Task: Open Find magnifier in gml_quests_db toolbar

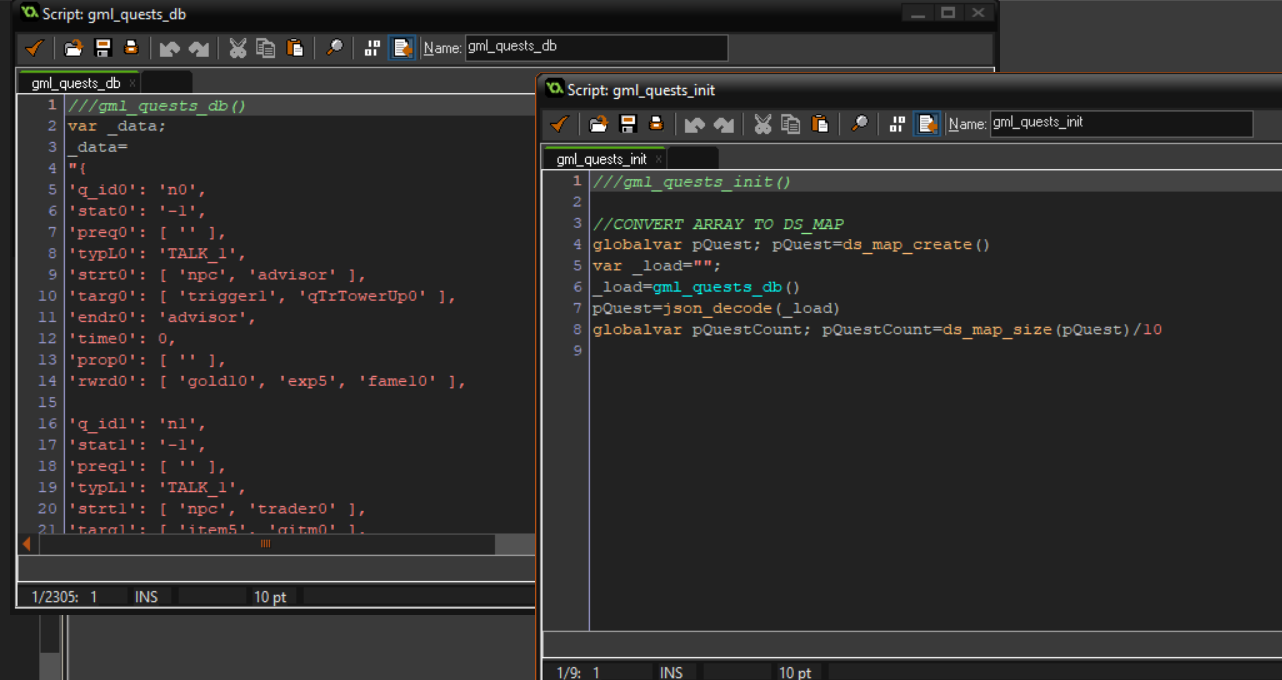Action: [x=335, y=48]
